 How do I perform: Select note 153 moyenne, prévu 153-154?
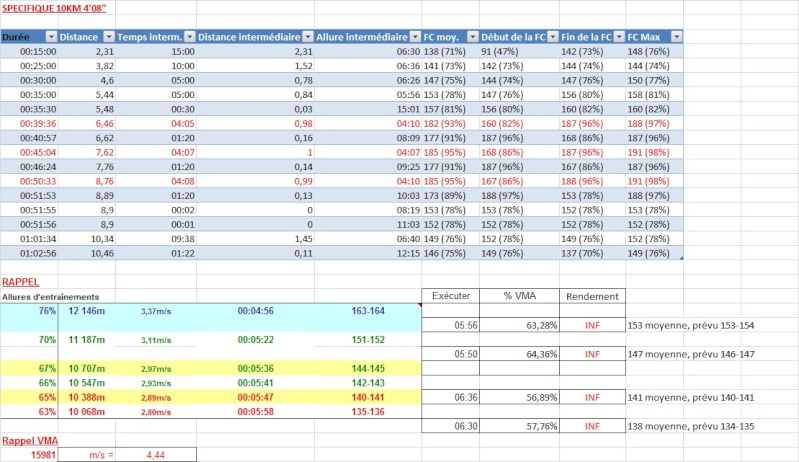690,325
